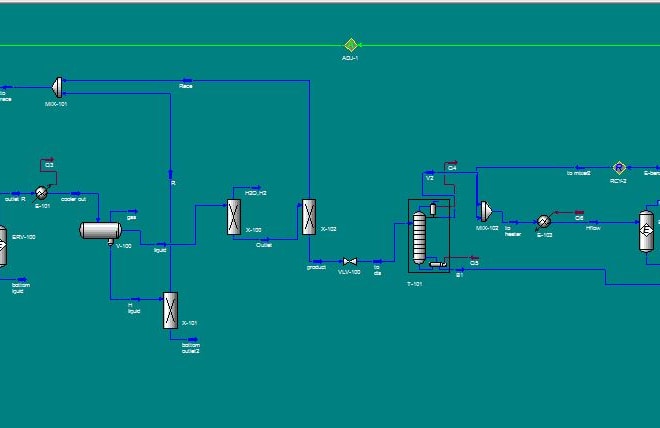Select the to mixer2 stream arrow
This screenshot has height=428, width=660.
click(580, 167)
